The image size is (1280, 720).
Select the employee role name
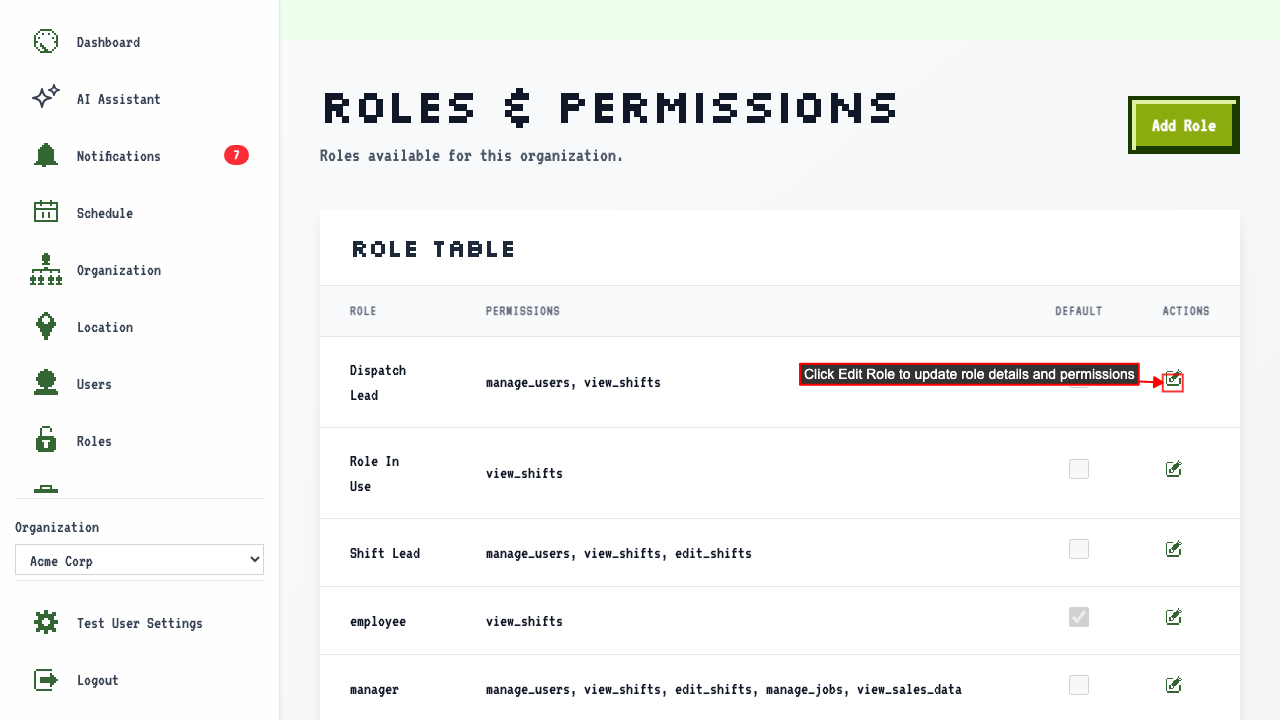pyautogui.click(x=378, y=621)
